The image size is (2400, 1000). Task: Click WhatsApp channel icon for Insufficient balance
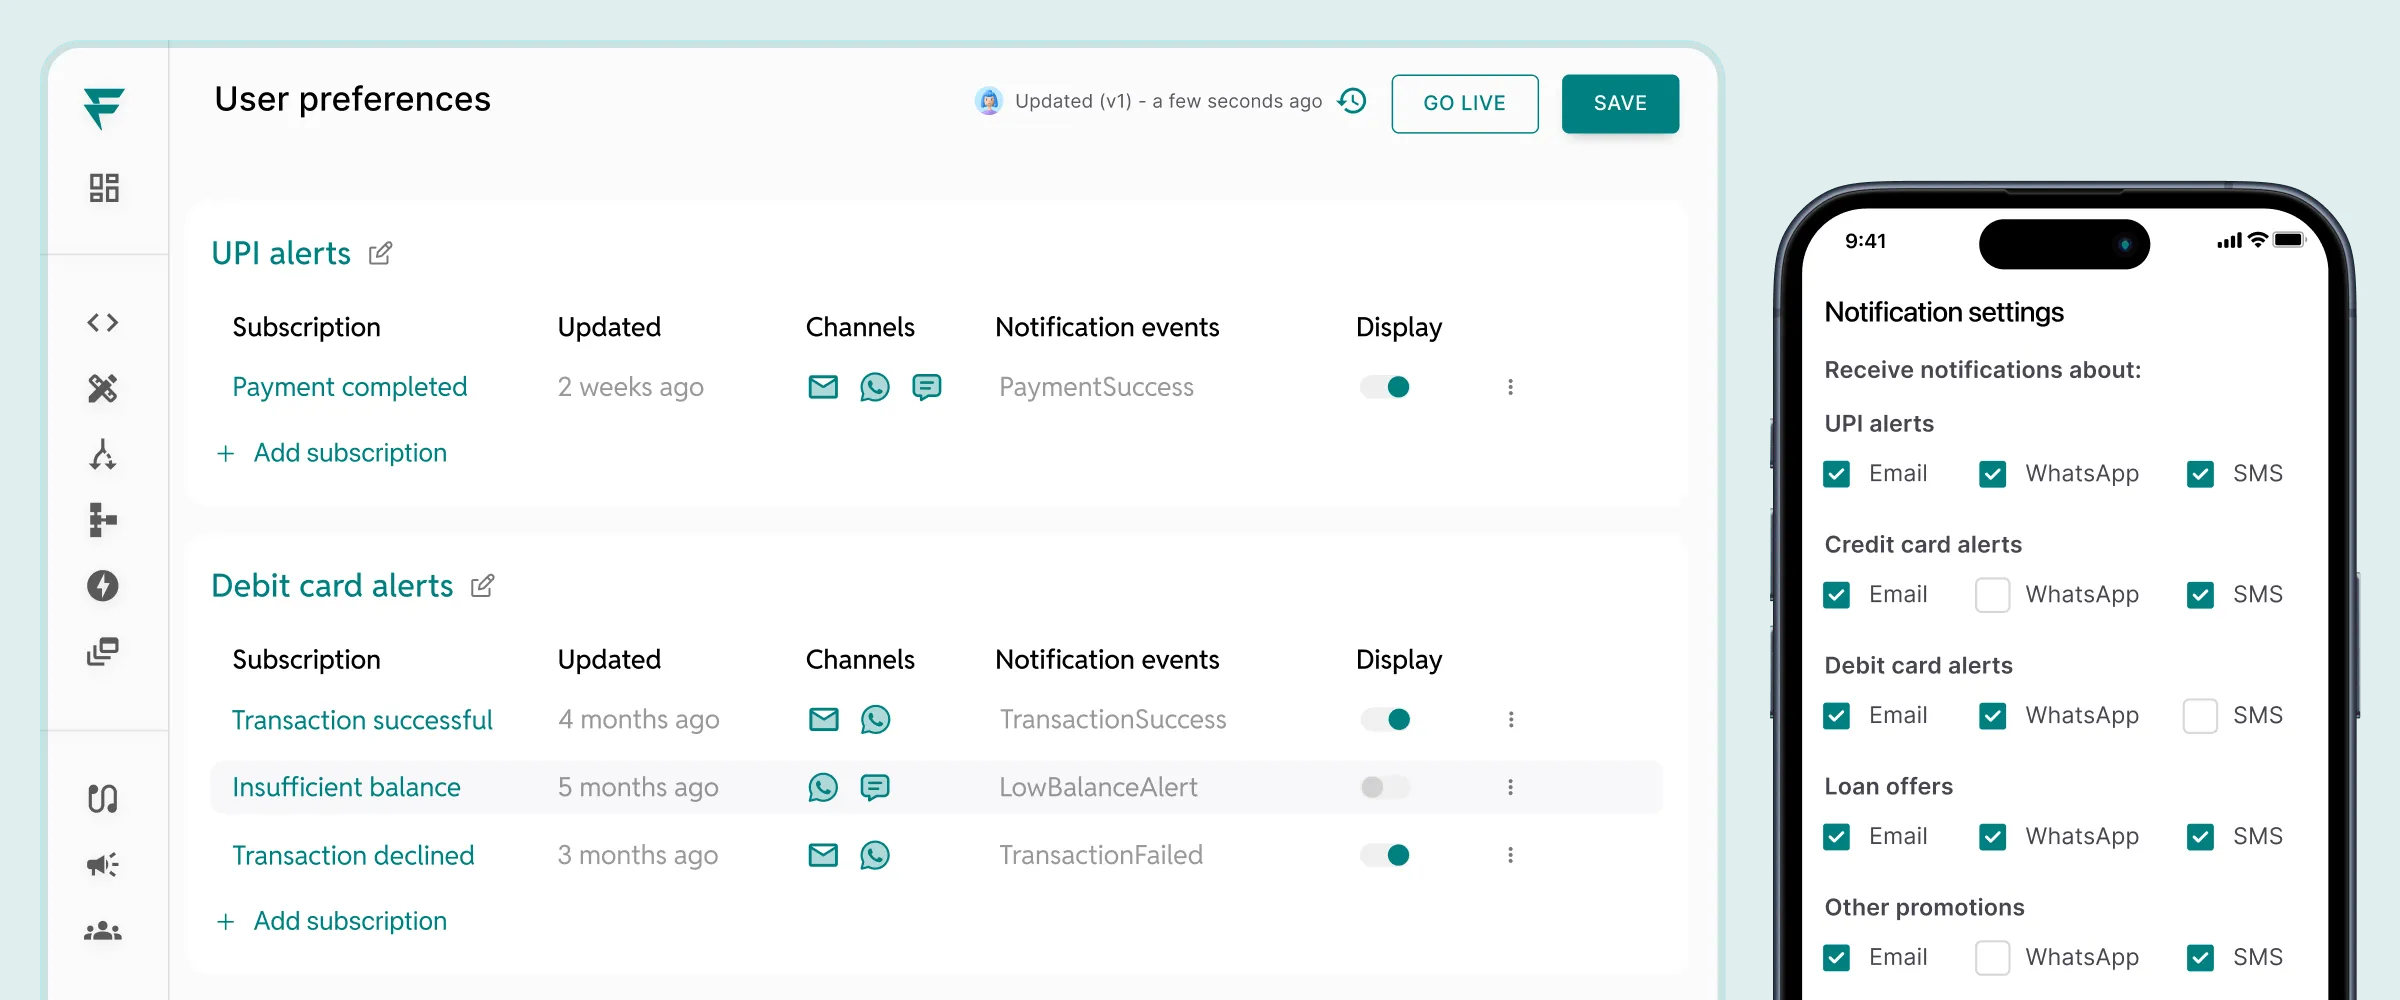[x=823, y=787]
